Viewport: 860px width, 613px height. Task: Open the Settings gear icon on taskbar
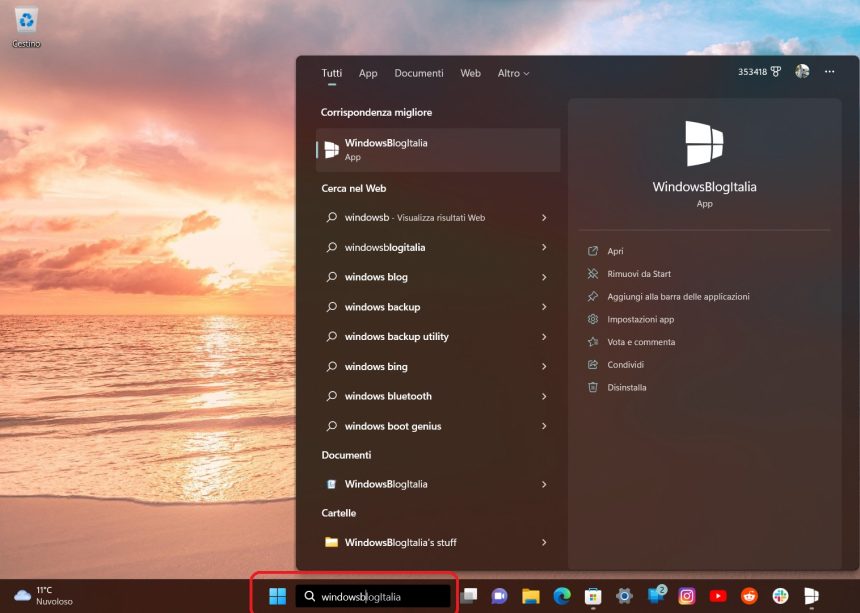click(x=623, y=596)
